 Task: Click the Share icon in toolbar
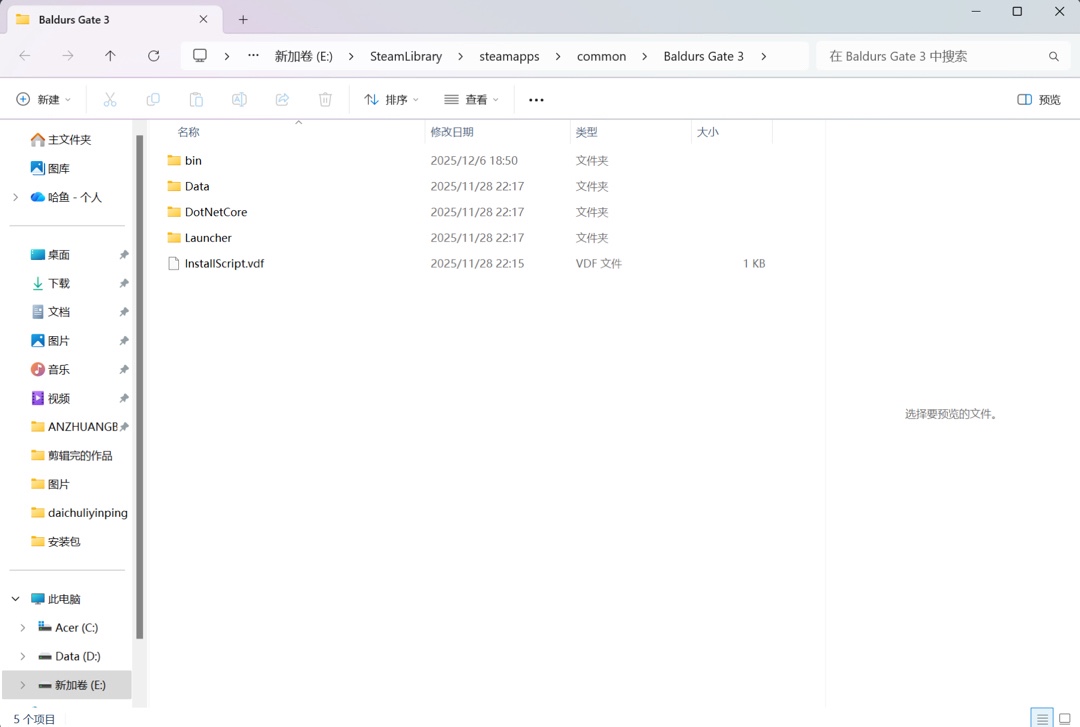pyautogui.click(x=282, y=100)
